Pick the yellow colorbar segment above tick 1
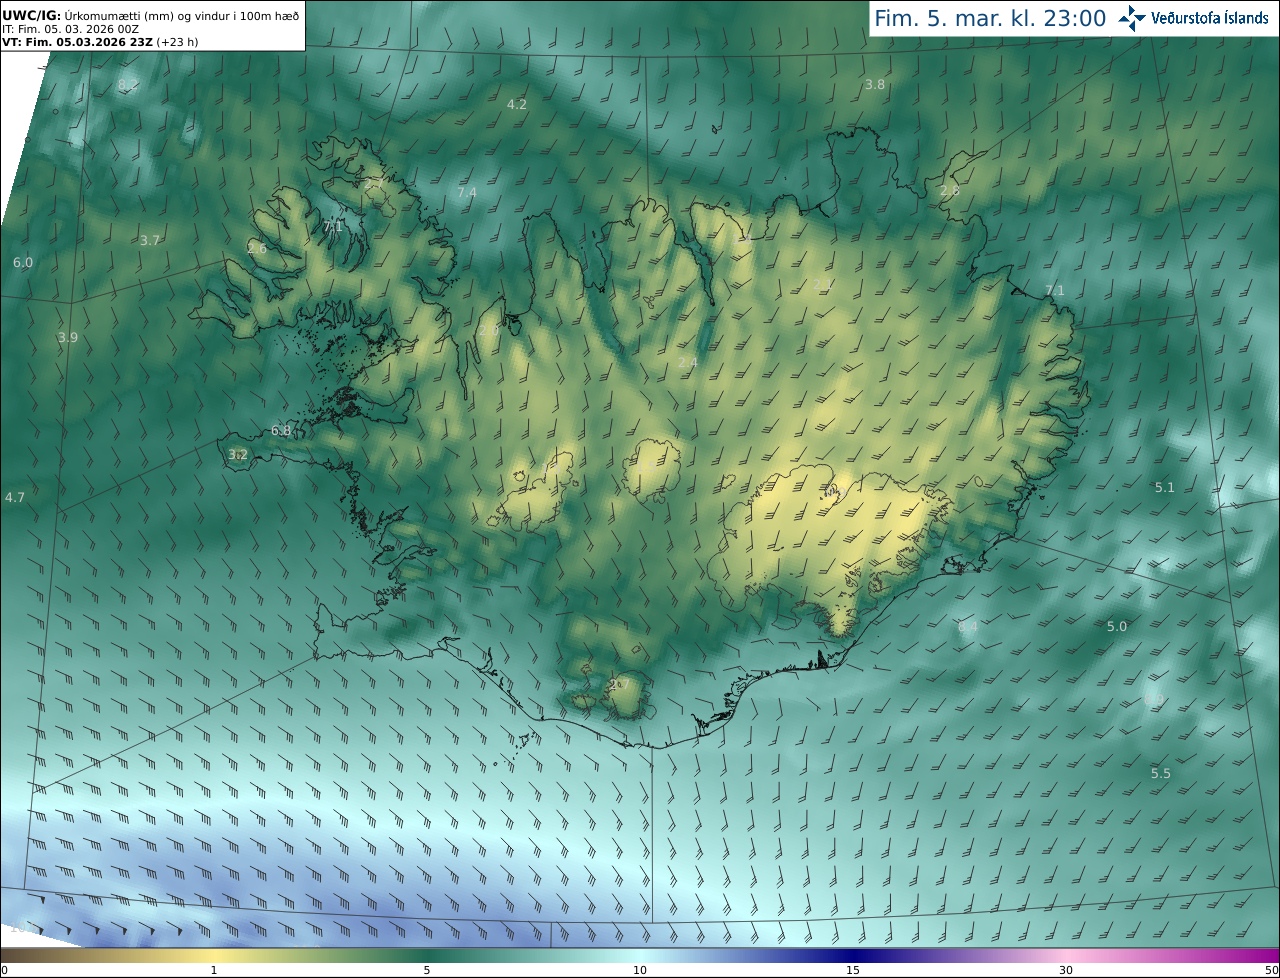This screenshot has height=978, width=1280. click(214, 955)
